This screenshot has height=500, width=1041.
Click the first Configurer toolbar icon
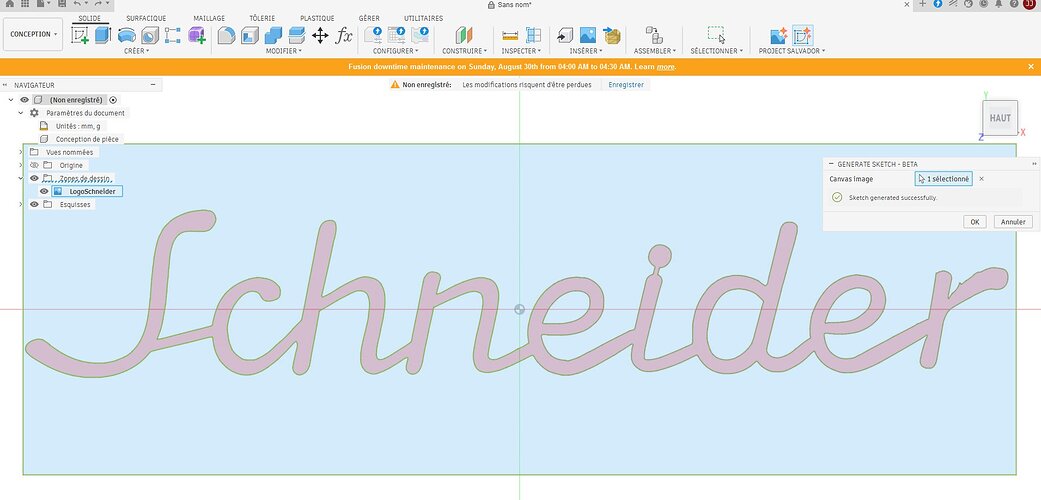373,35
